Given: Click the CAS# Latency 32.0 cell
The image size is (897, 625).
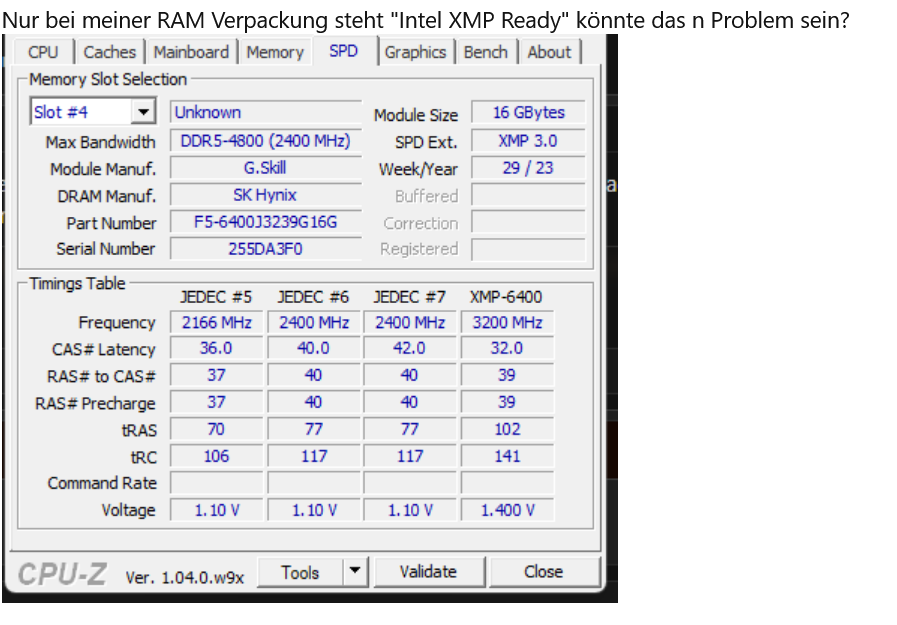Looking at the screenshot, I should pyautogui.click(x=507, y=348).
